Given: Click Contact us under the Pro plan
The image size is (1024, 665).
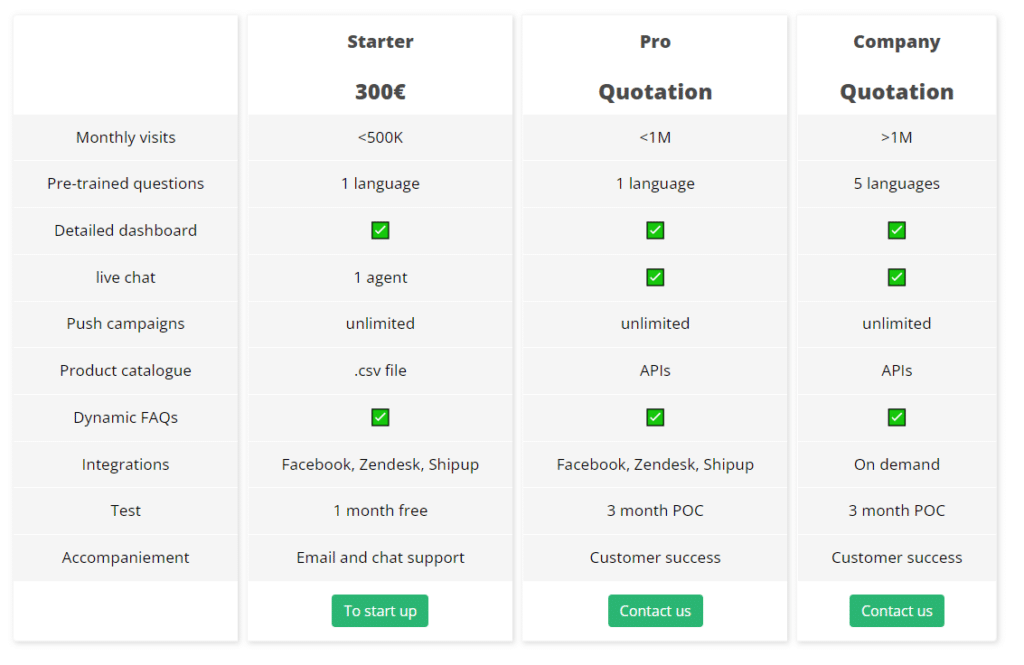Looking at the screenshot, I should click(655, 611).
